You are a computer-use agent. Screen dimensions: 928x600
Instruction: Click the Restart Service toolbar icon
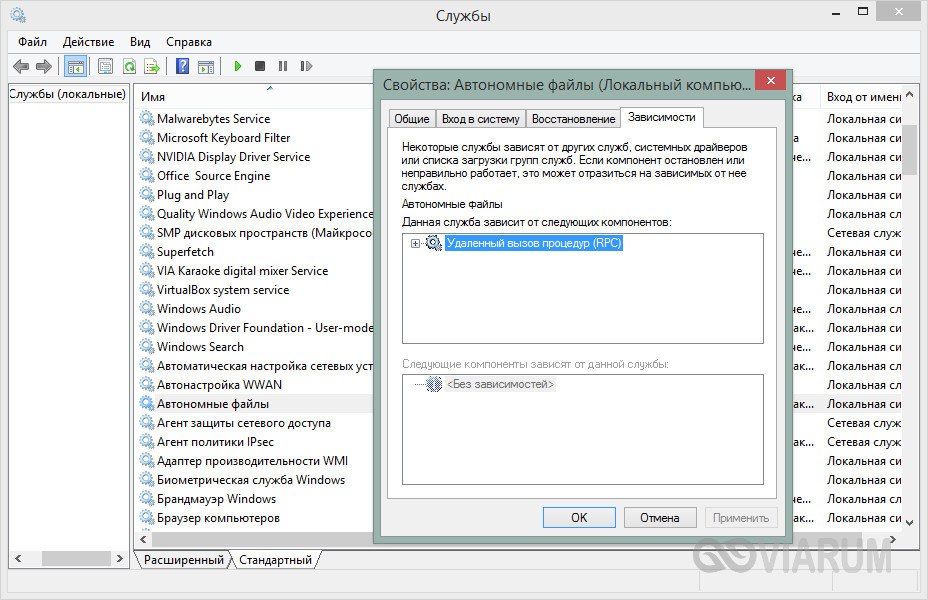[x=306, y=66]
